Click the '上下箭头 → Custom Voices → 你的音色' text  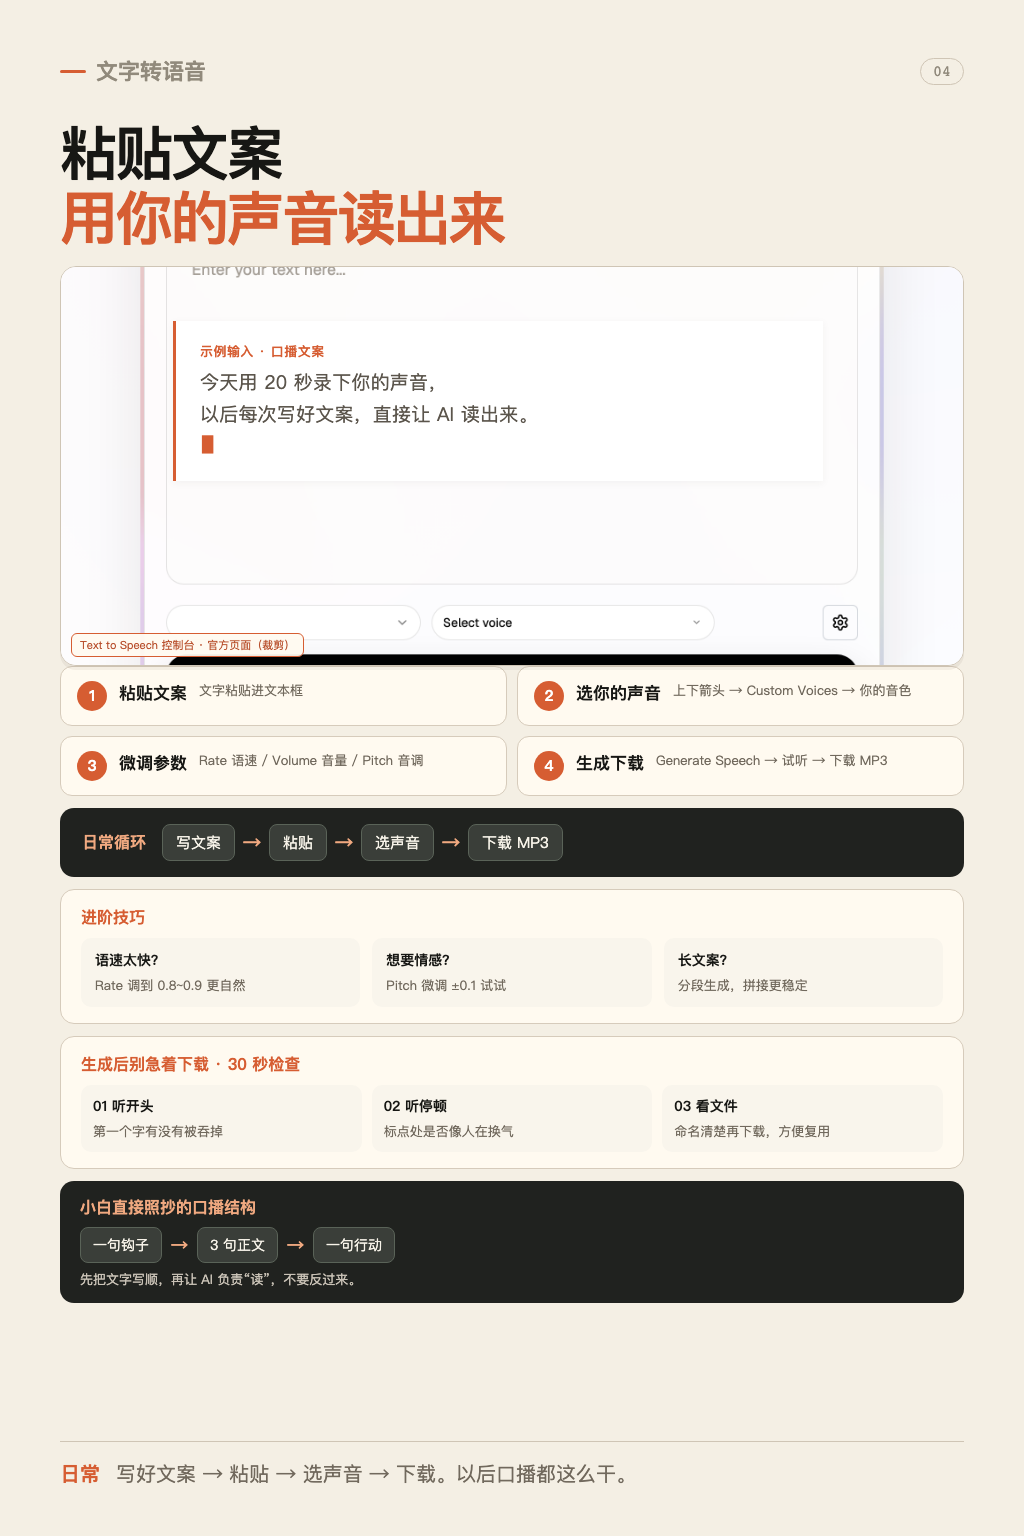[x=792, y=690]
